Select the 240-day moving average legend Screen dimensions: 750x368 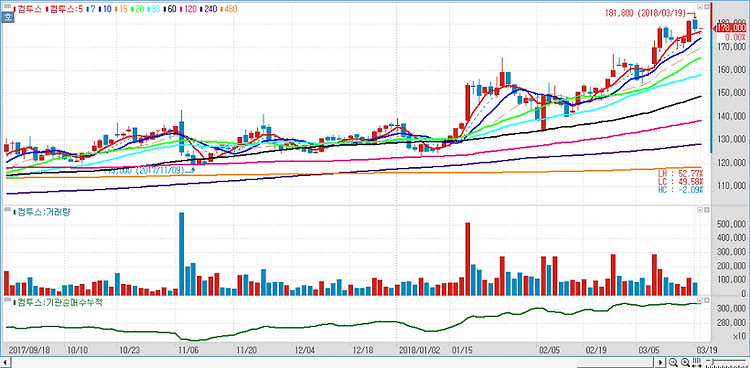tap(208, 9)
